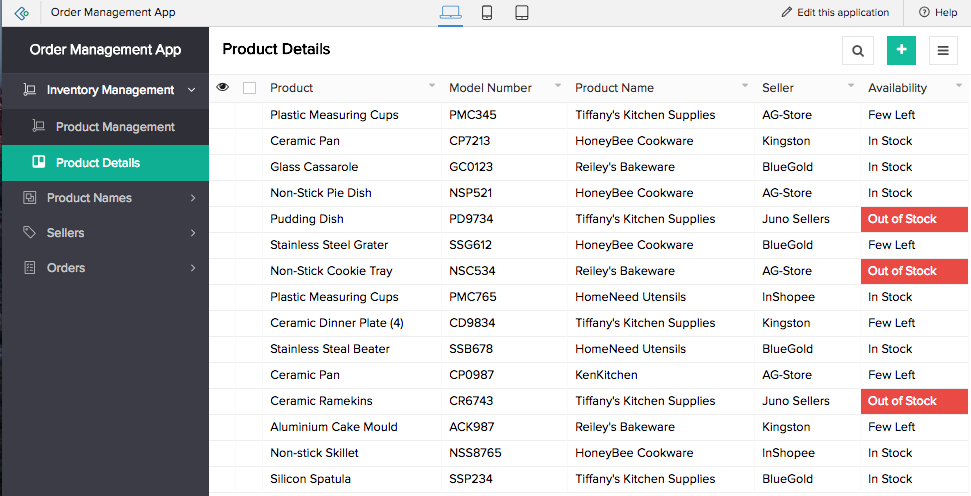Switch to desktop laptop preview icon
The width and height of the screenshot is (971, 496).
coord(450,13)
